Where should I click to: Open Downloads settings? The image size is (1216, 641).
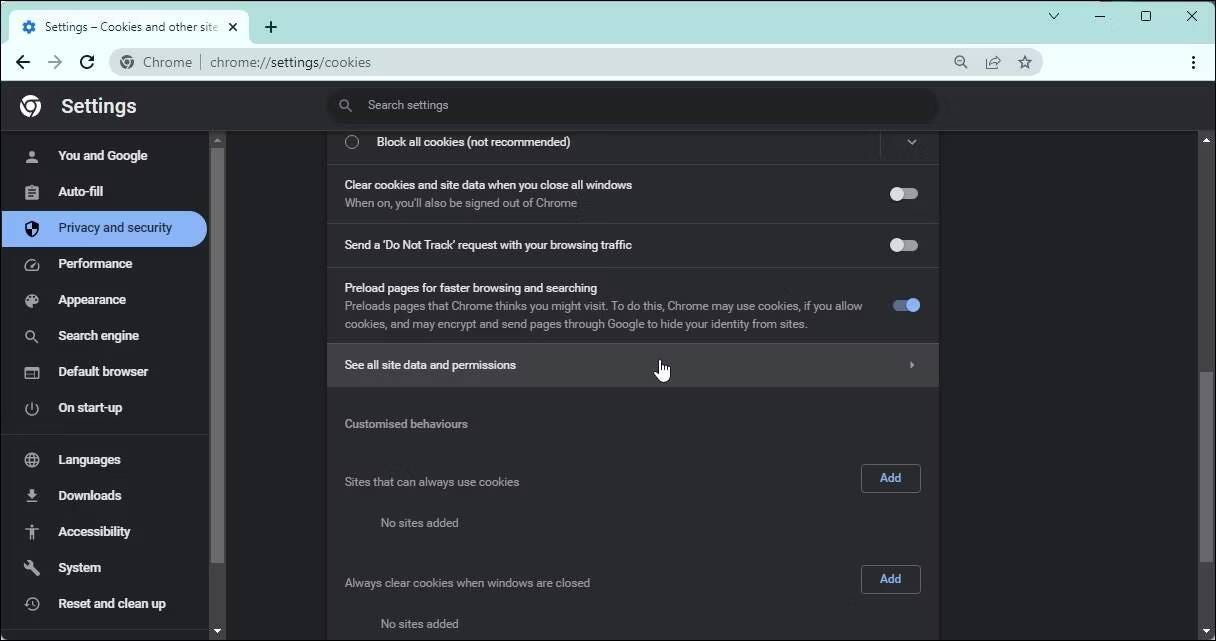(89, 495)
